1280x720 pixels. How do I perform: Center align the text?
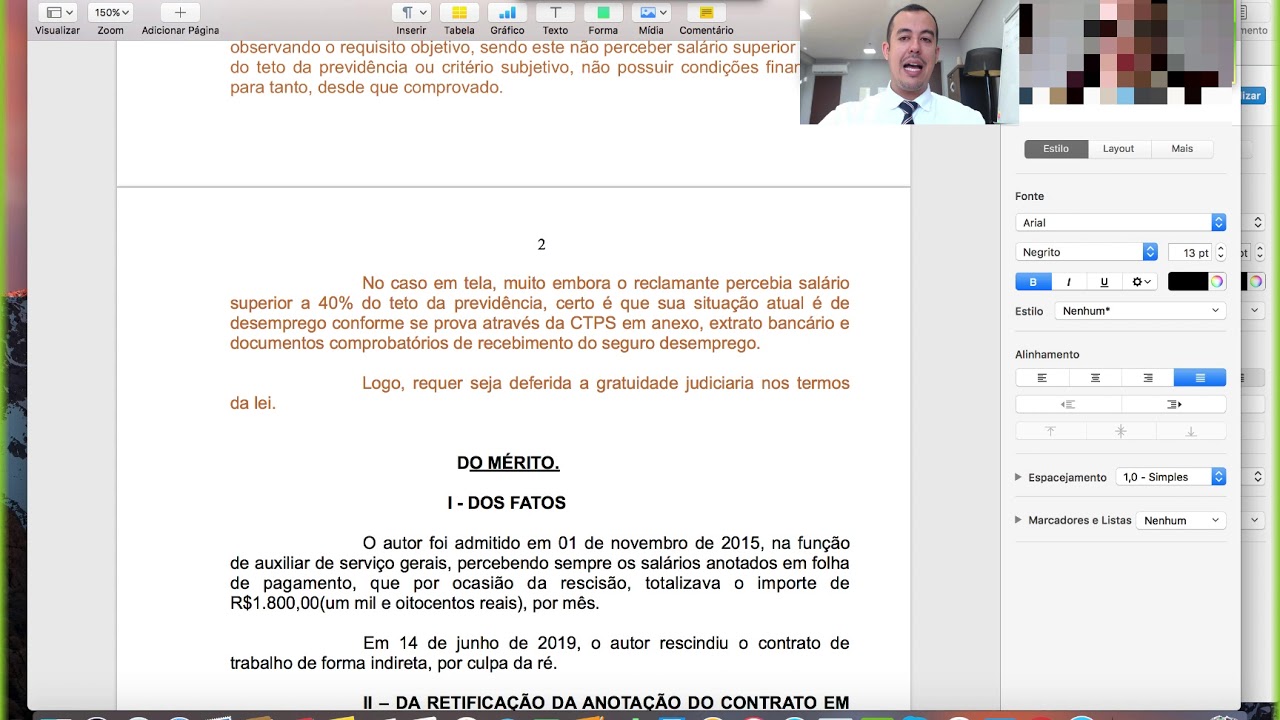click(1095, 378)
